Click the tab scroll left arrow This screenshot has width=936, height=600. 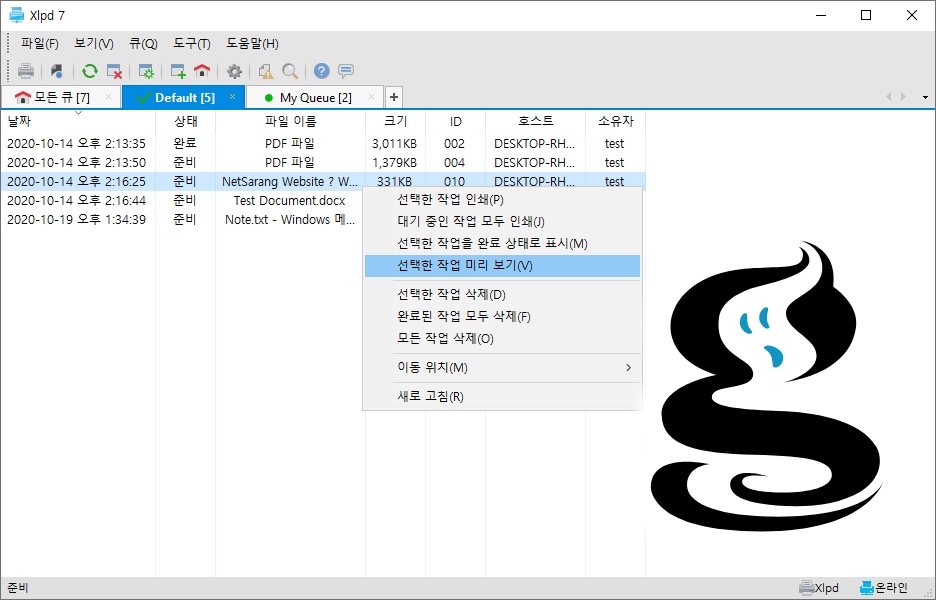[888, 97]
